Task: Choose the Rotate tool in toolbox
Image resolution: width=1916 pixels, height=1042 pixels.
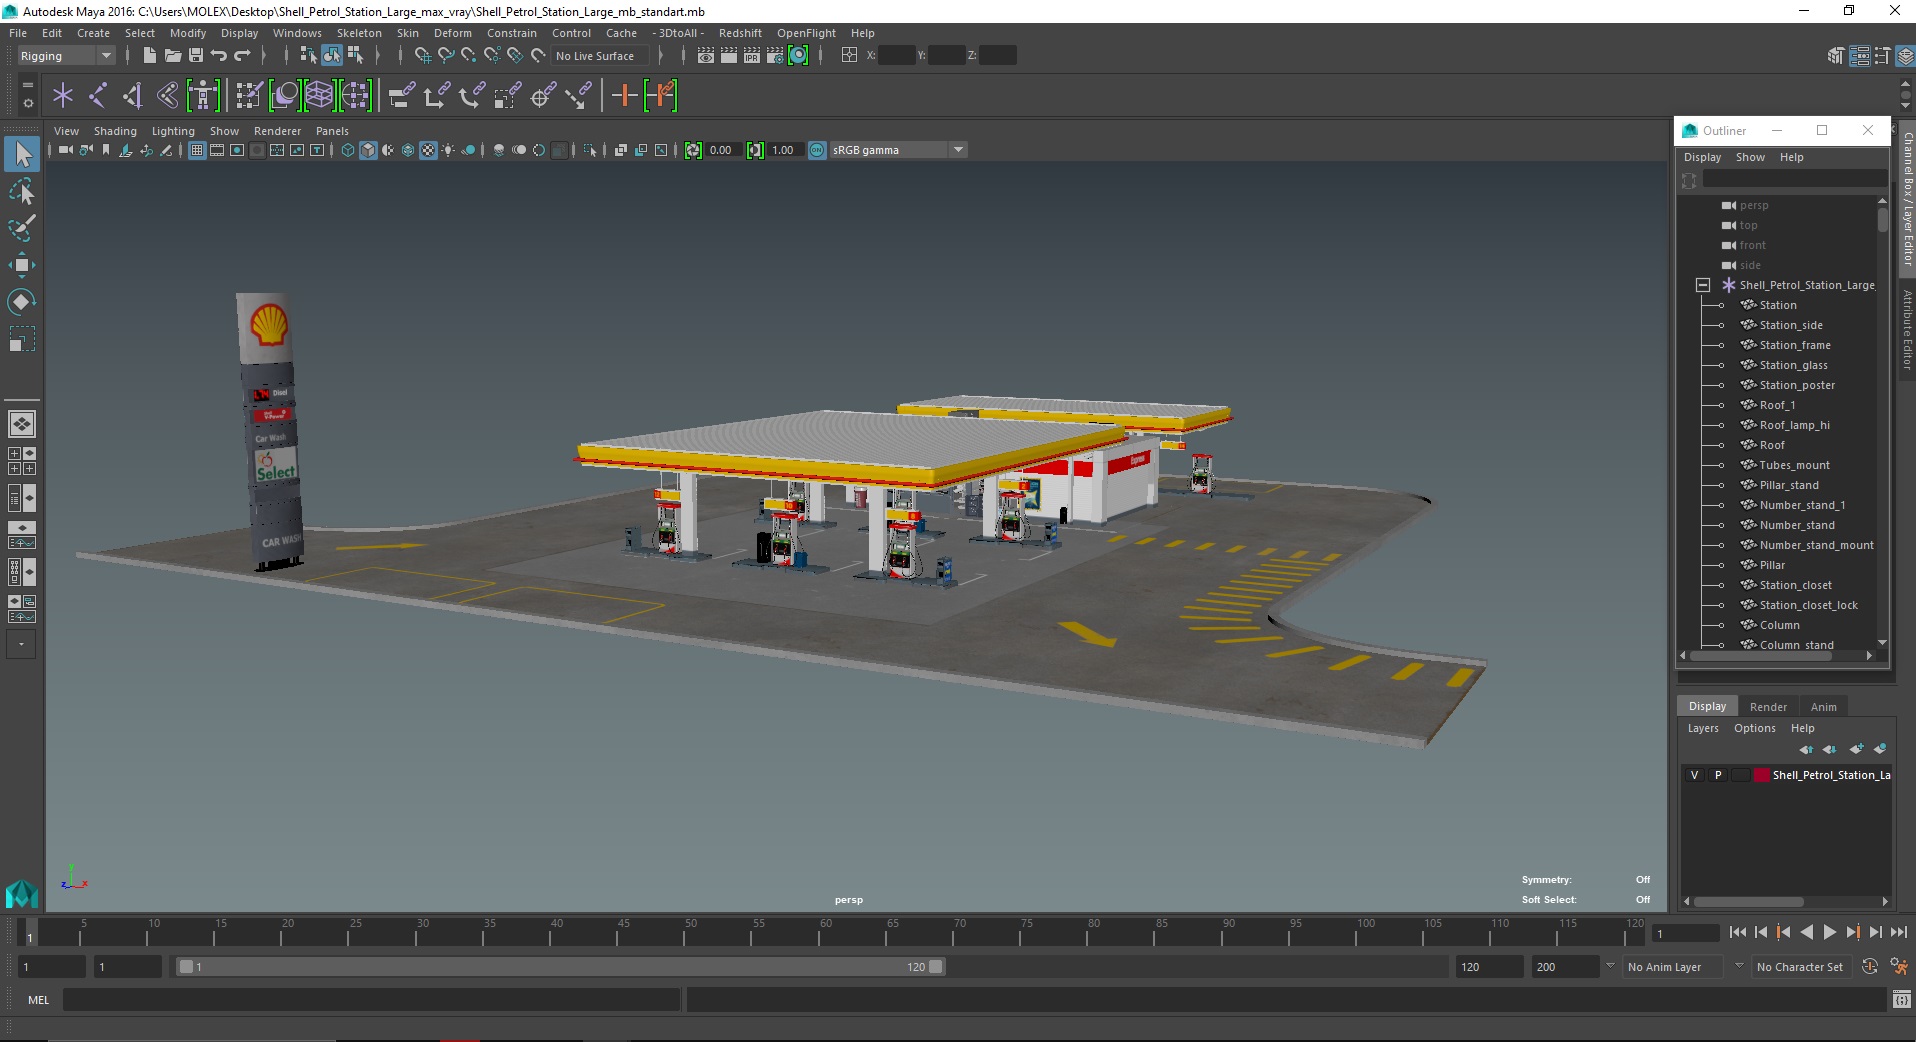Action: [22, 302]
